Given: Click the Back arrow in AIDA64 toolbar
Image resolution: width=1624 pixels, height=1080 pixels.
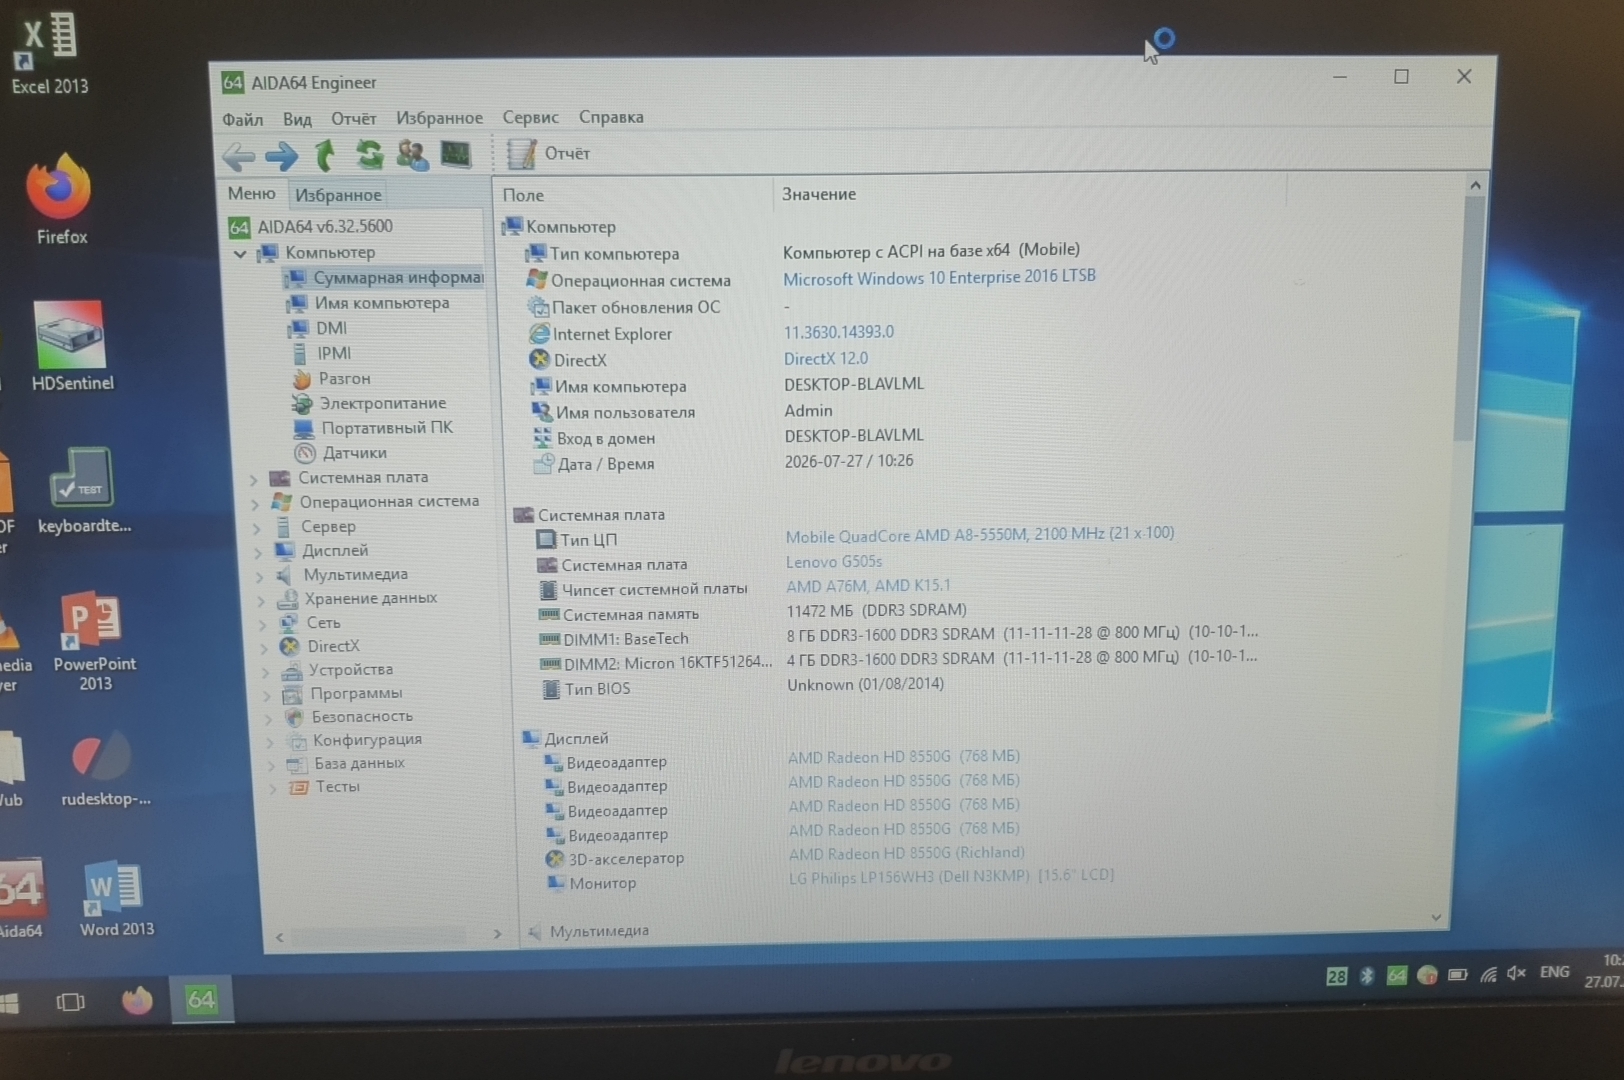Looking at the screenshot, I should click(238, 156).
